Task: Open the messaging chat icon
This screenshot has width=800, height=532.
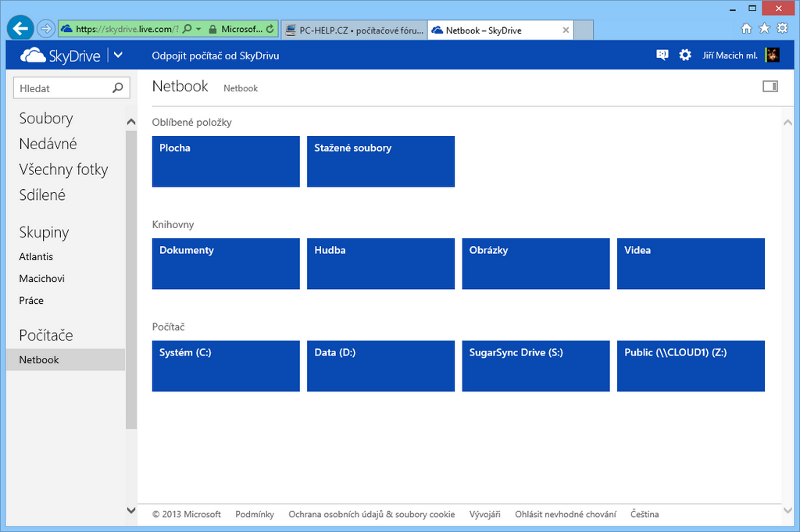Action: pyautogui.click(x=662, y=55)
